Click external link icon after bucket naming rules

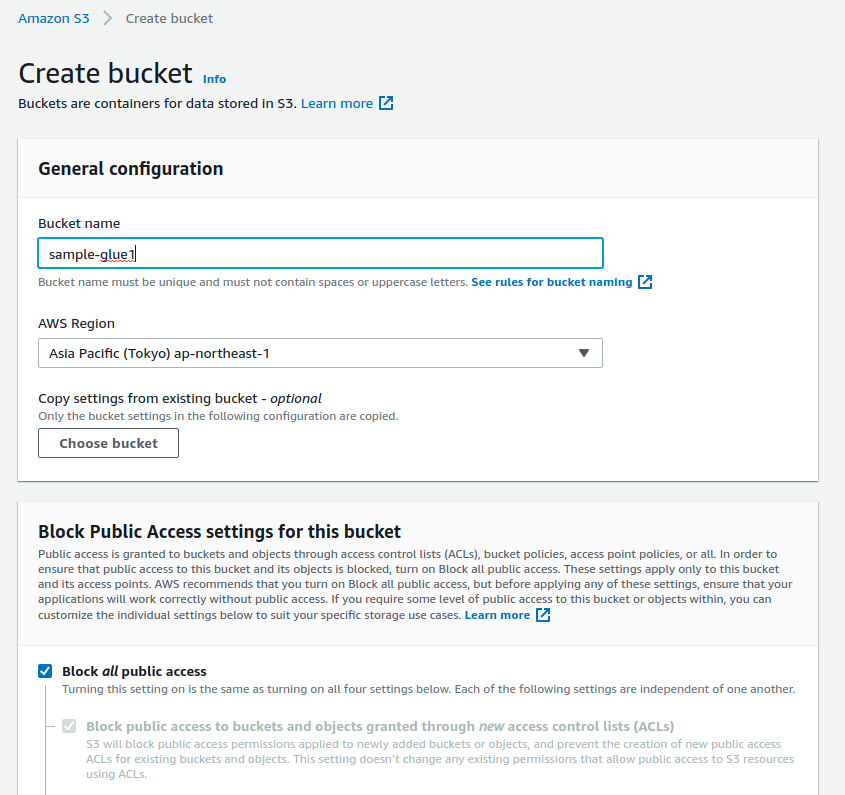click(645, 282)
